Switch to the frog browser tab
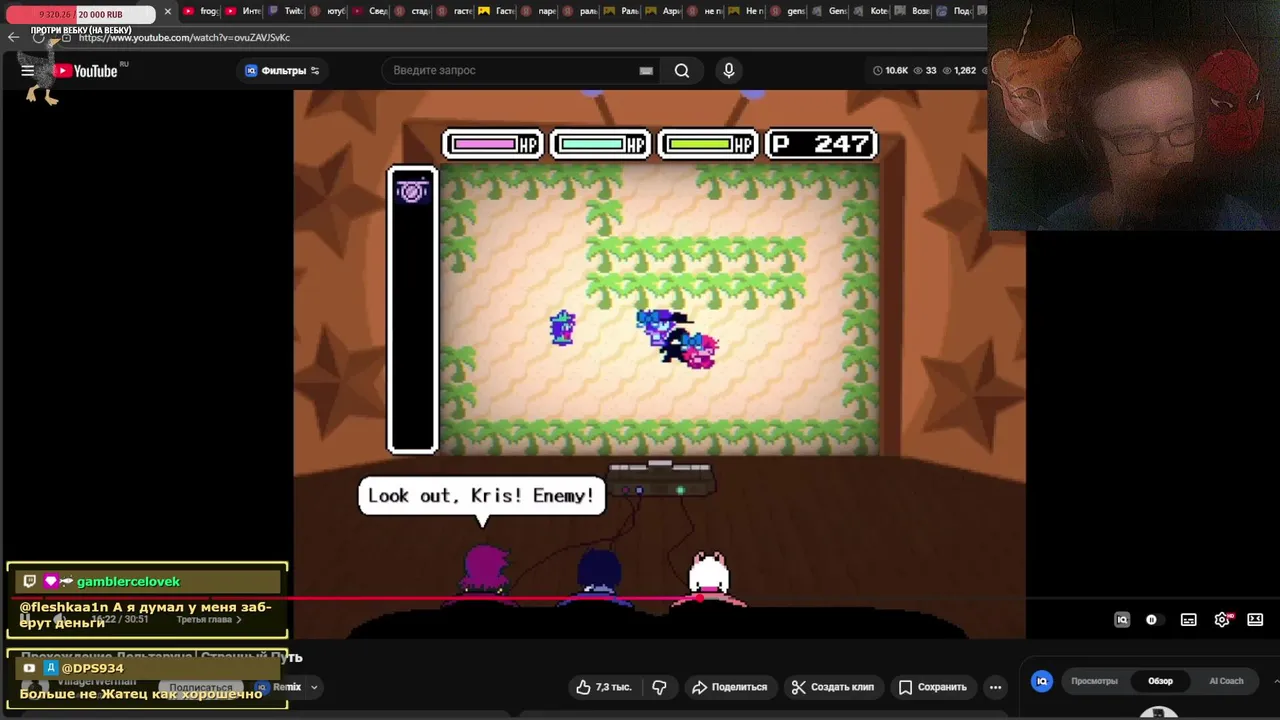Screen dimensions: 1280x720 point(201,12)
